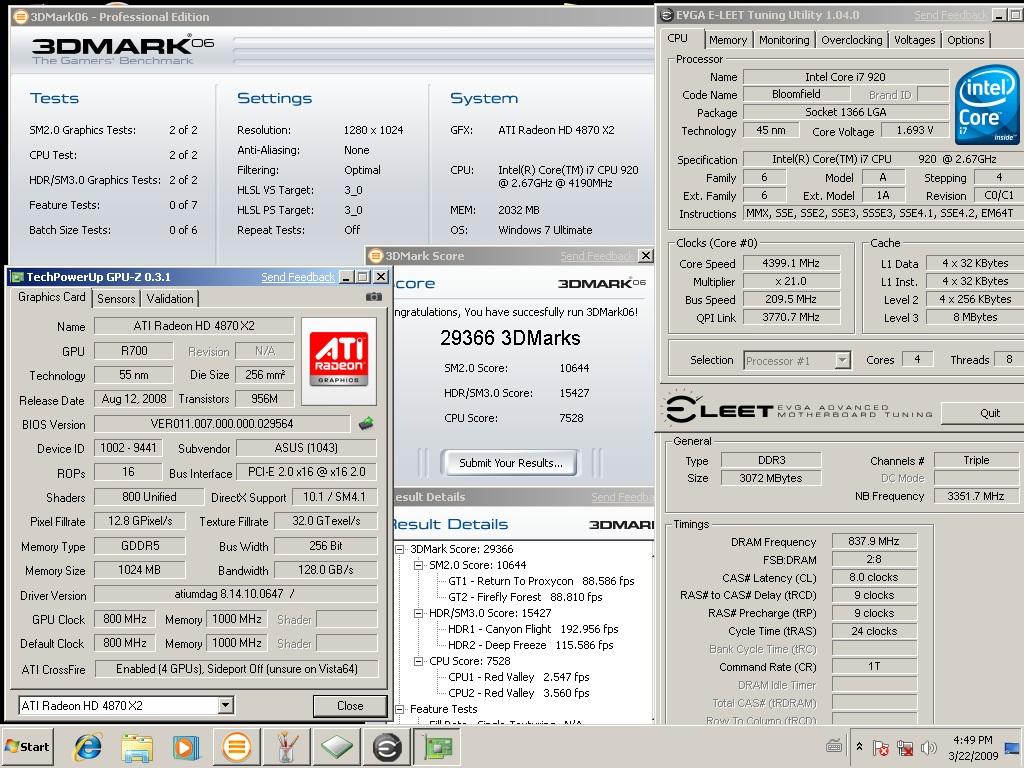This screenshot has height=768, width=1025.
Task: Click the keyboard tray icon
Action: click(x=834, y=746)
